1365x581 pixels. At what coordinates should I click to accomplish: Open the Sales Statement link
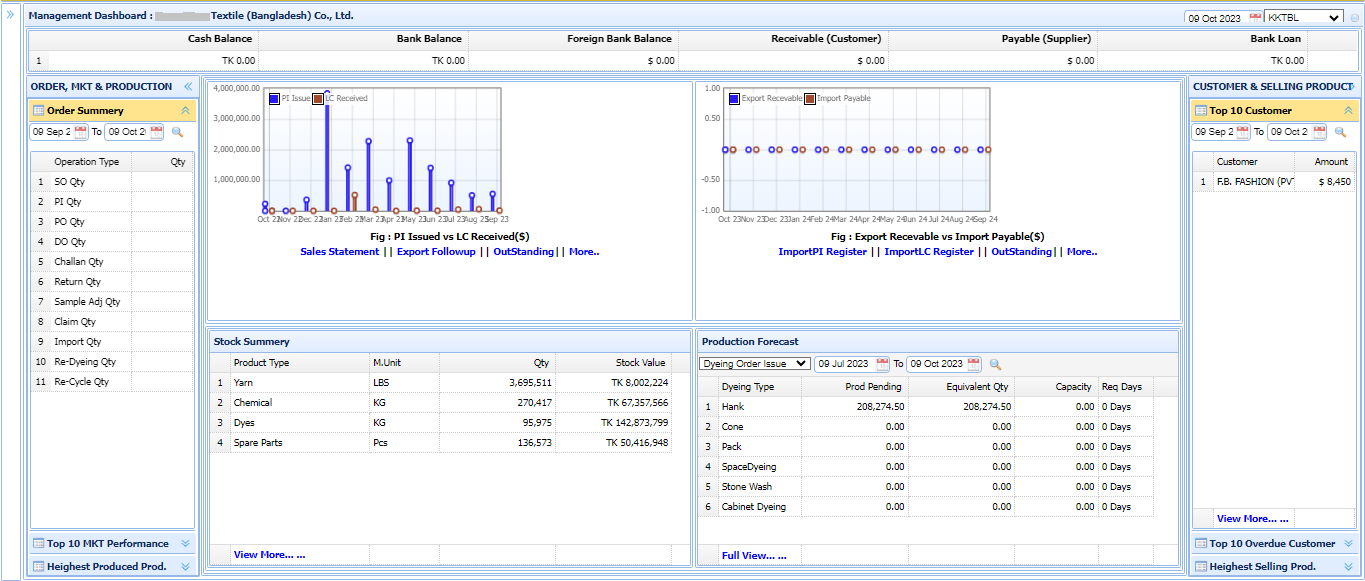click(340, 252)
